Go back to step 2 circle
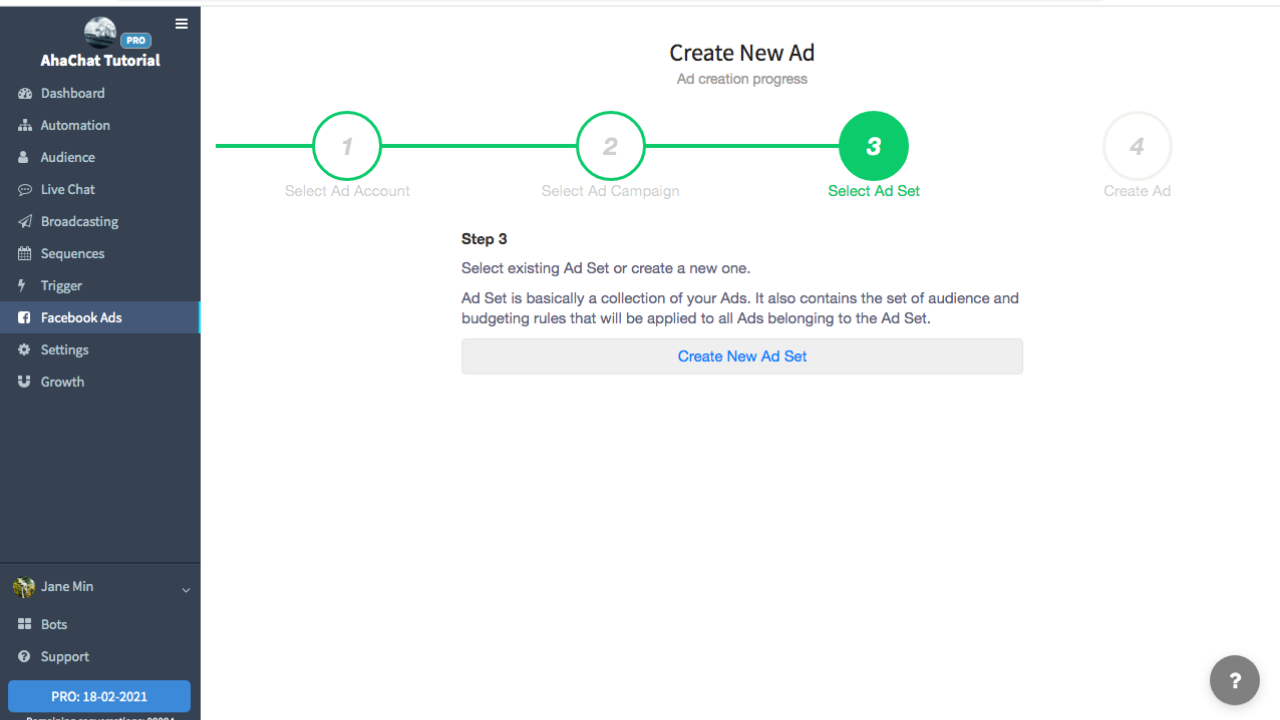Image resolution: width=1280 pixels, height=720 pixels. tap(610, 146)
